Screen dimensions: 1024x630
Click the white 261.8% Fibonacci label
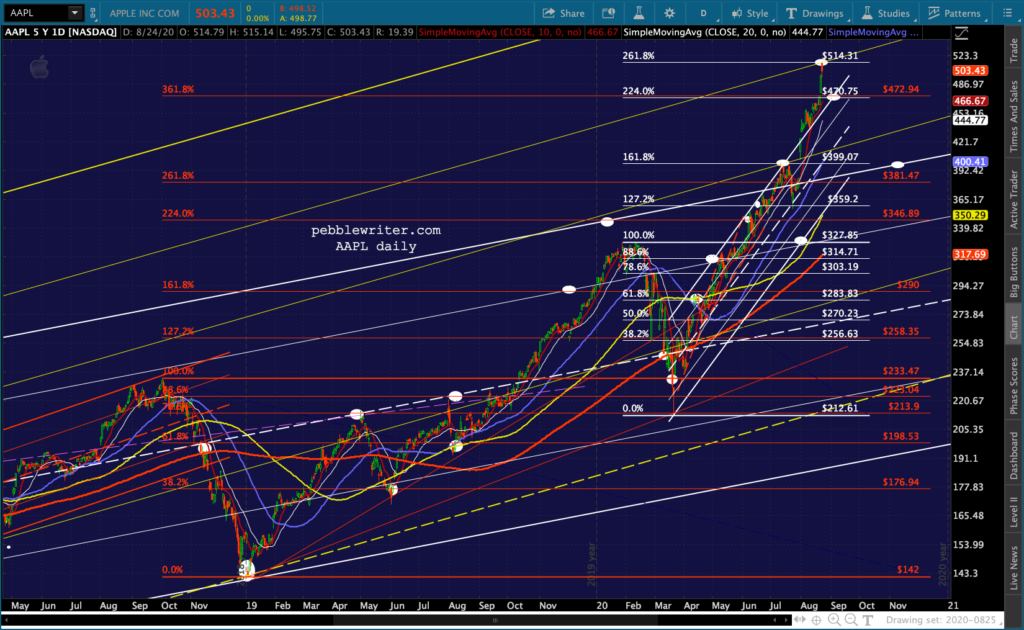[639, 55]
